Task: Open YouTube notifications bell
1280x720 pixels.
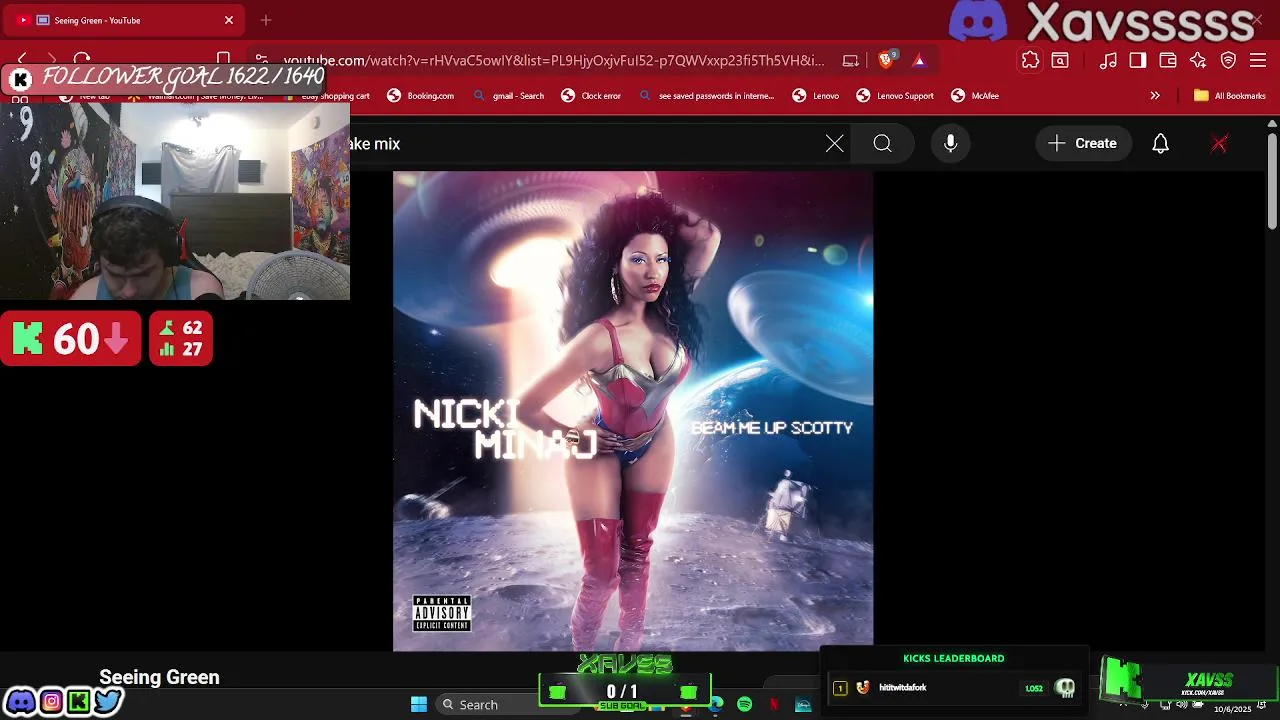Action: click(x=1160, y=143)
